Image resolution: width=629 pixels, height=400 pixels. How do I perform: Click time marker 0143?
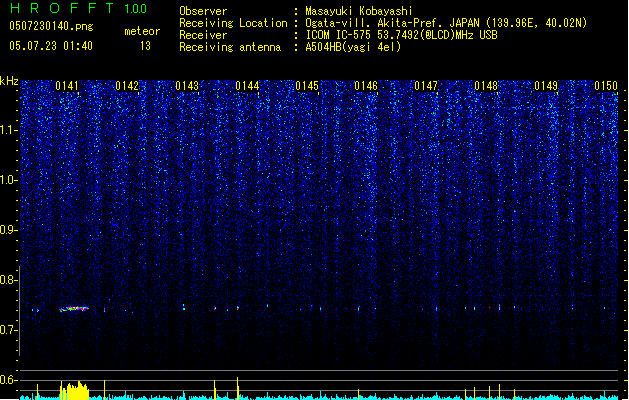pyautogui.click(x=187, y=86)
